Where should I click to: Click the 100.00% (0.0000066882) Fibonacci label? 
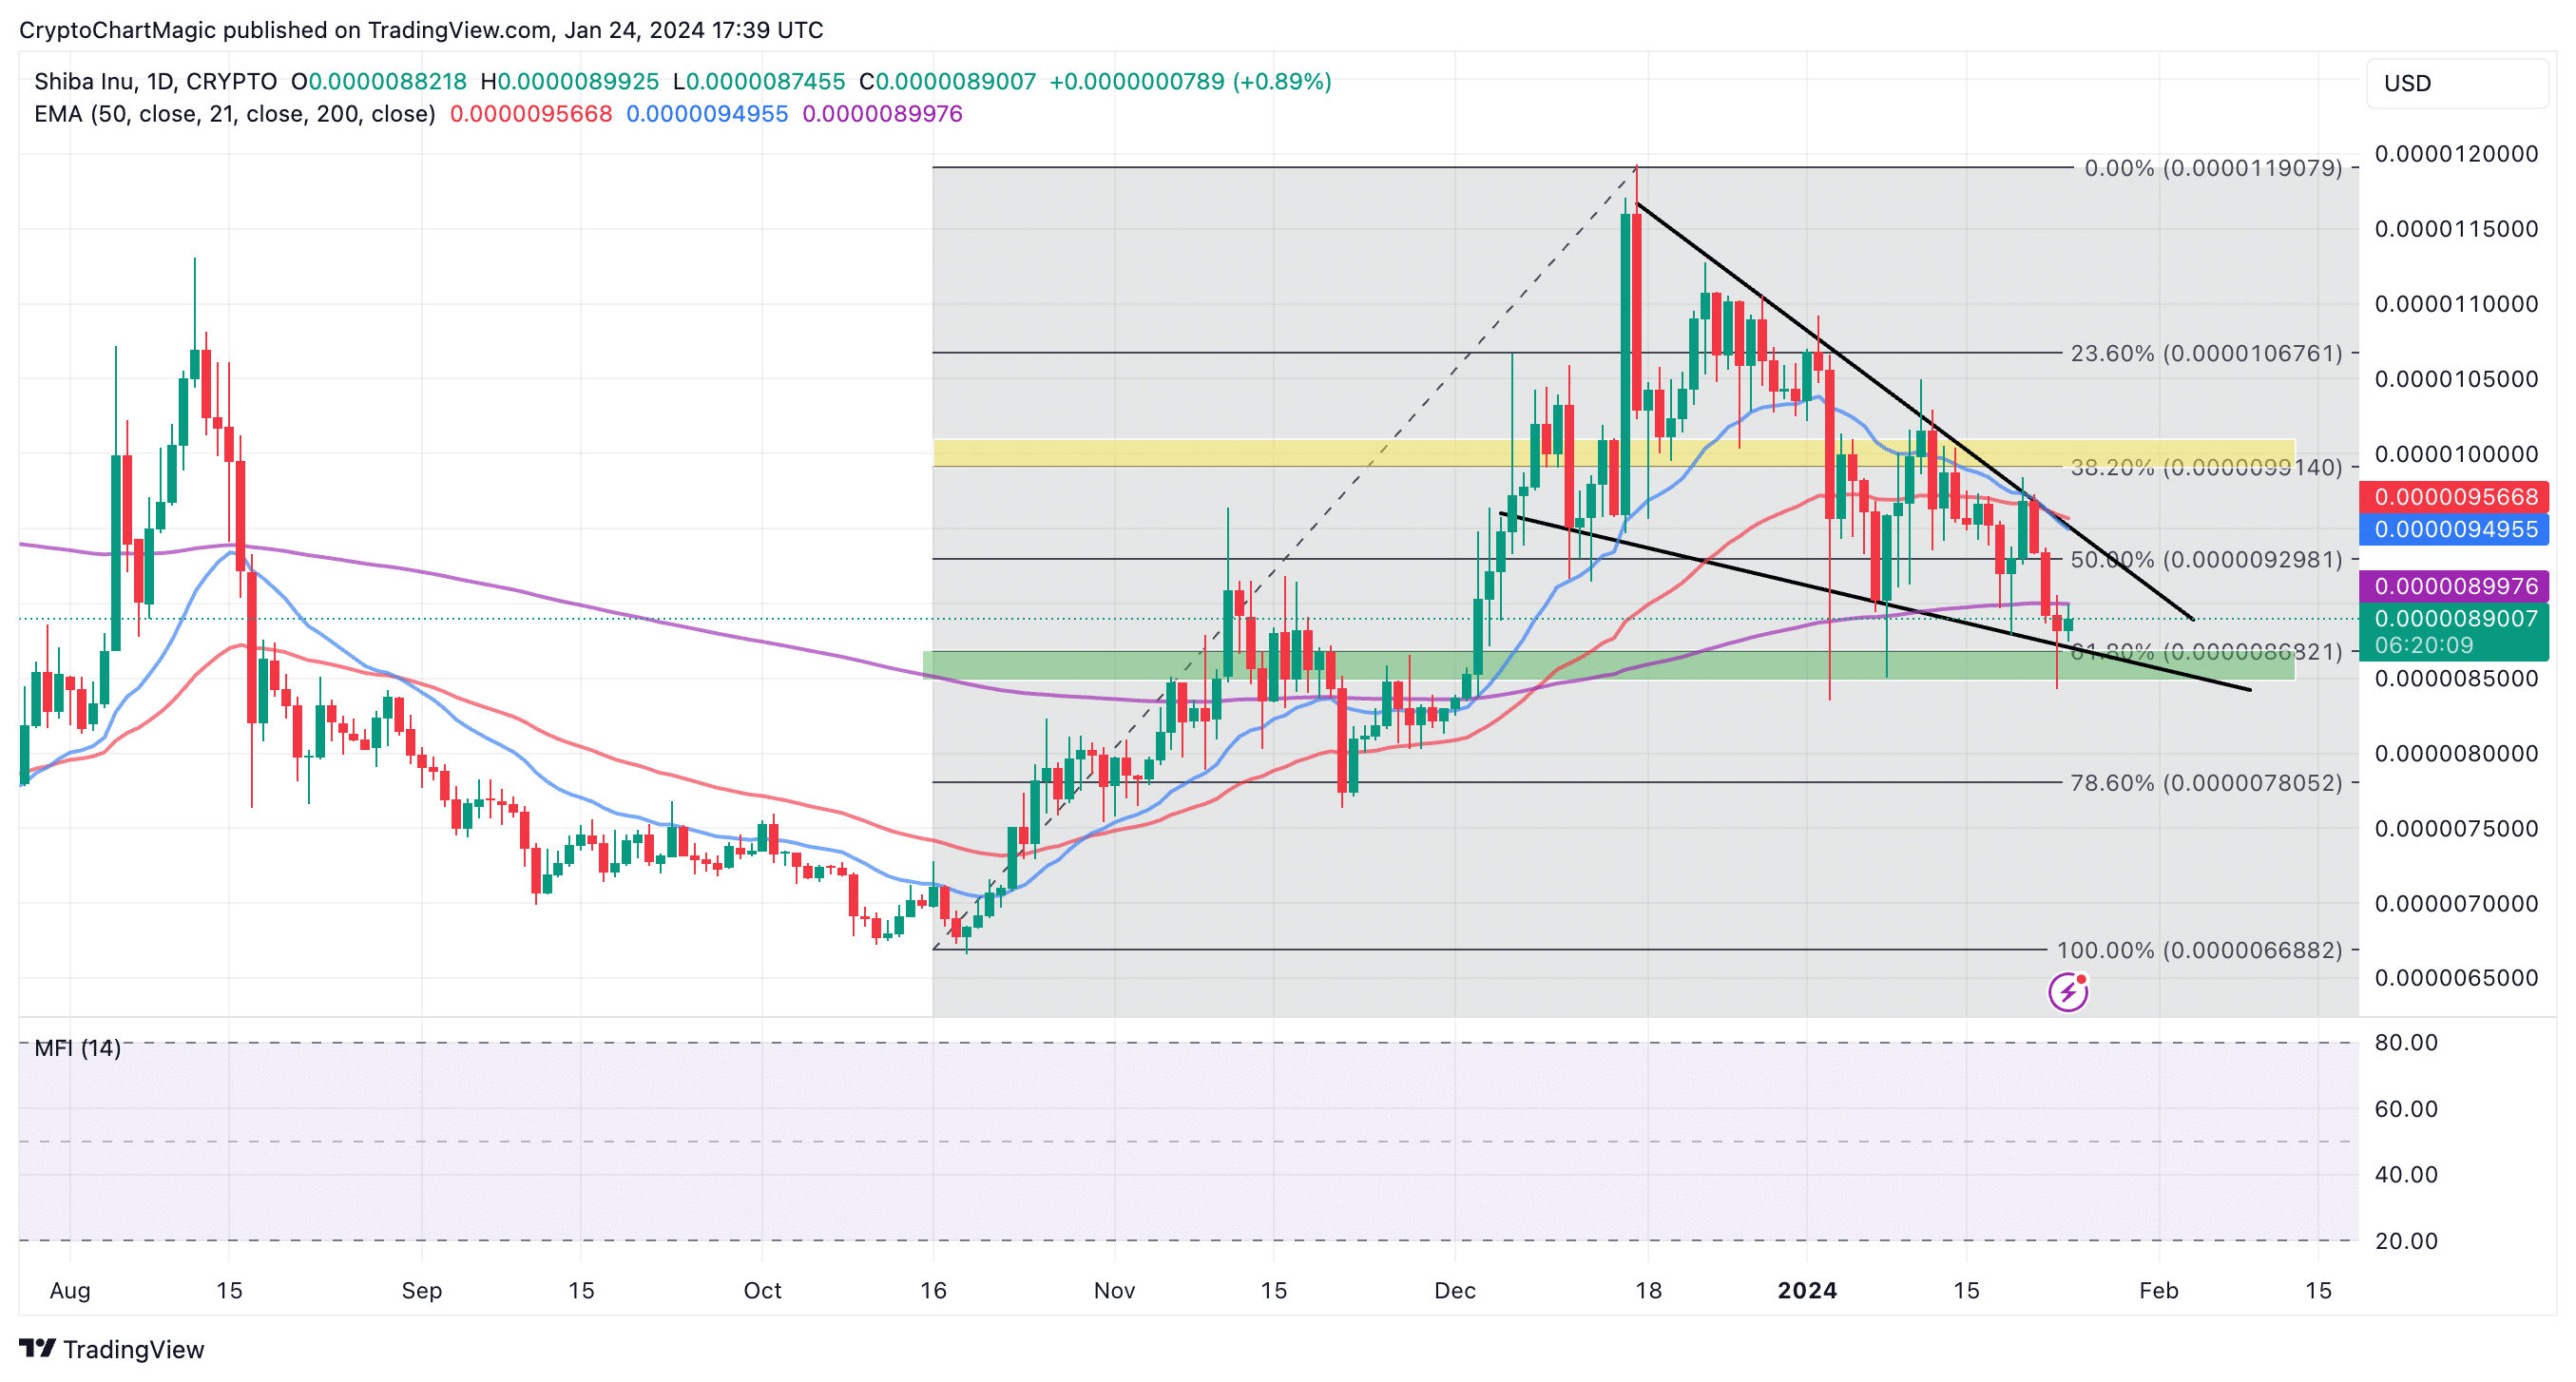tap(2199, 950)
